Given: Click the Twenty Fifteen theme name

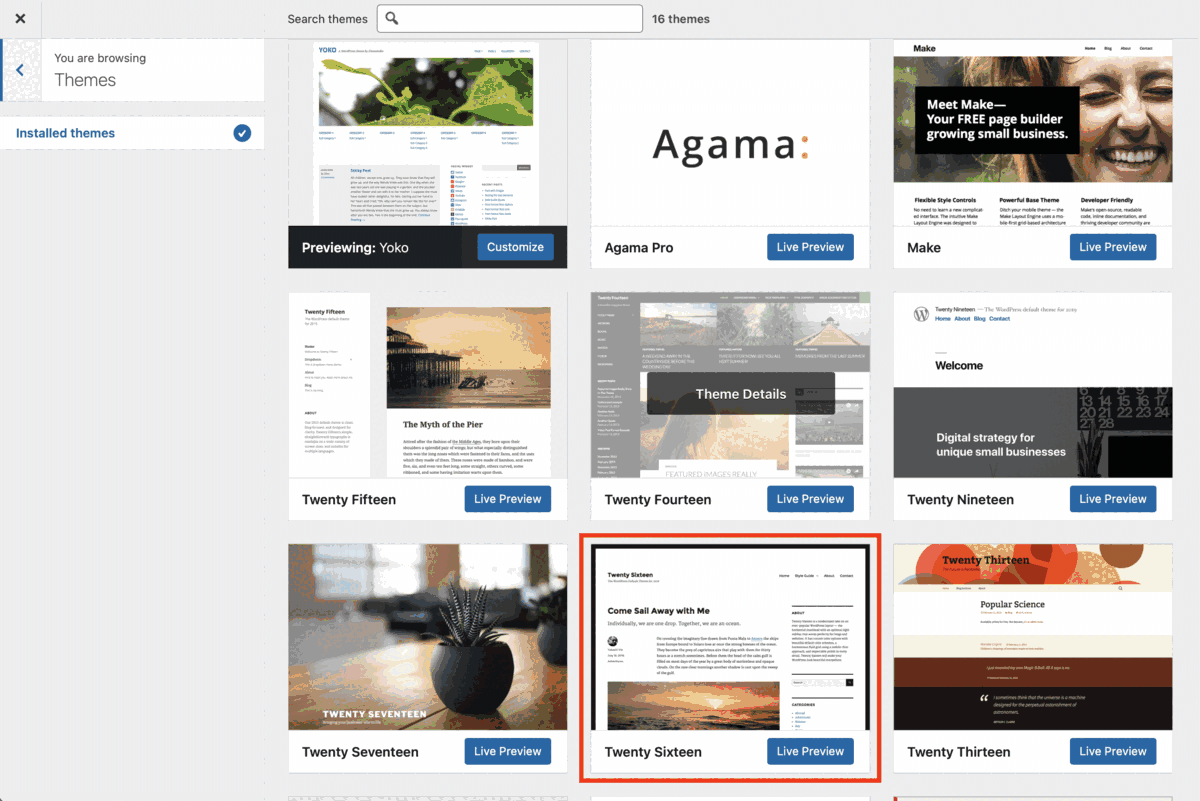Looking at the screenshot, I should coord(349,500).
